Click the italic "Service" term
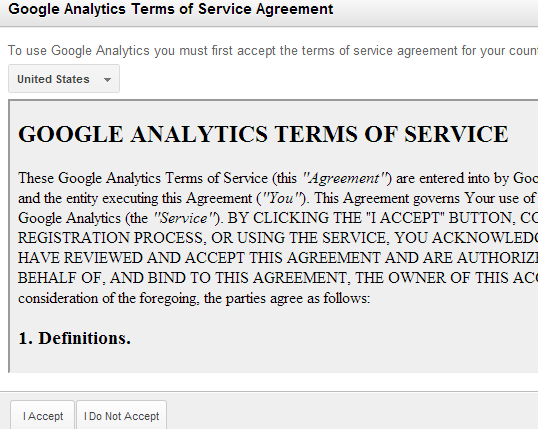Screen dimensions: 538x429 coord(184,218)
